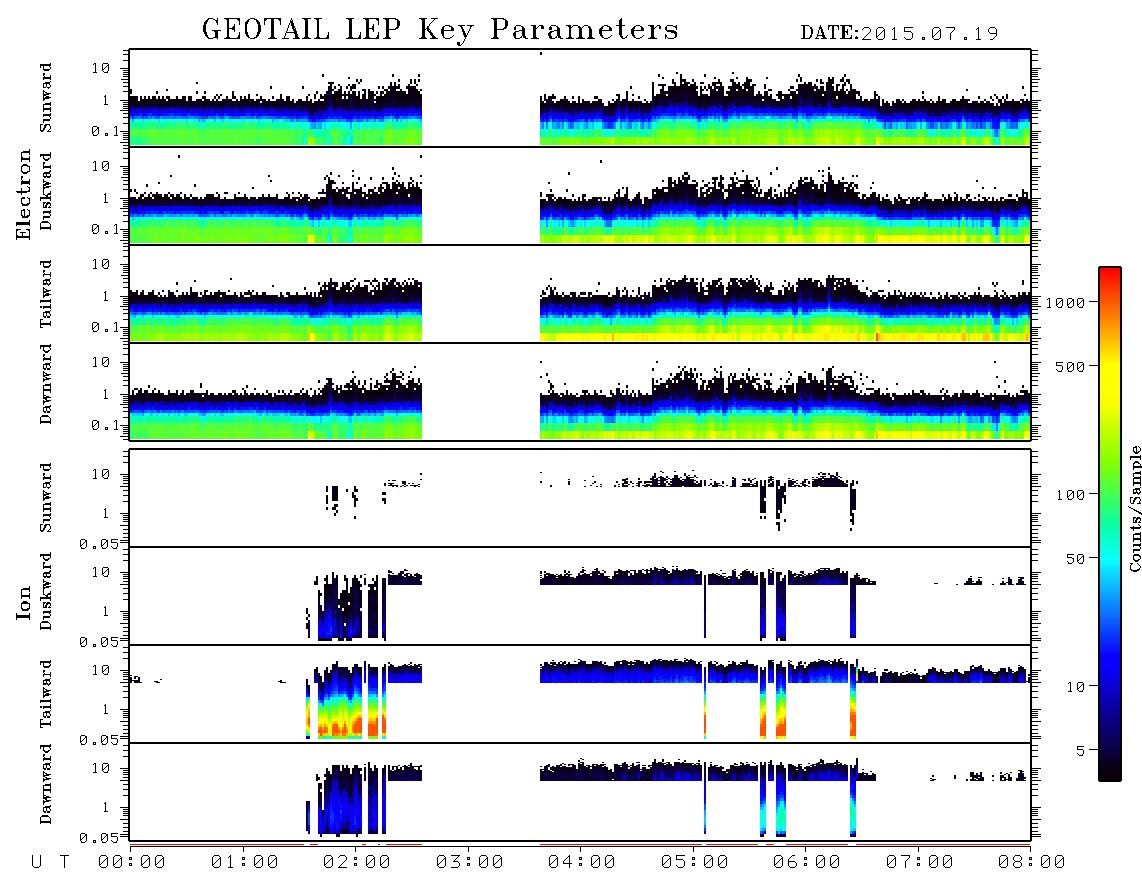Select the vertical "Electron" group label
Screen dimensions: 1142x880
pyautogui.click(x=24, y=195)
